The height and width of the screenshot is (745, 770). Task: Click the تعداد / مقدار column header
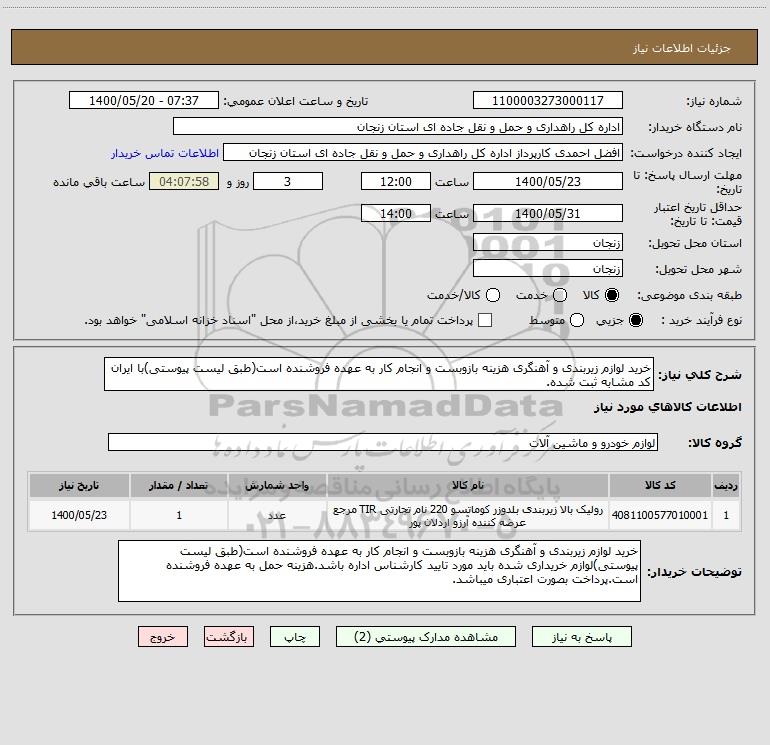[x=179, y=485]
